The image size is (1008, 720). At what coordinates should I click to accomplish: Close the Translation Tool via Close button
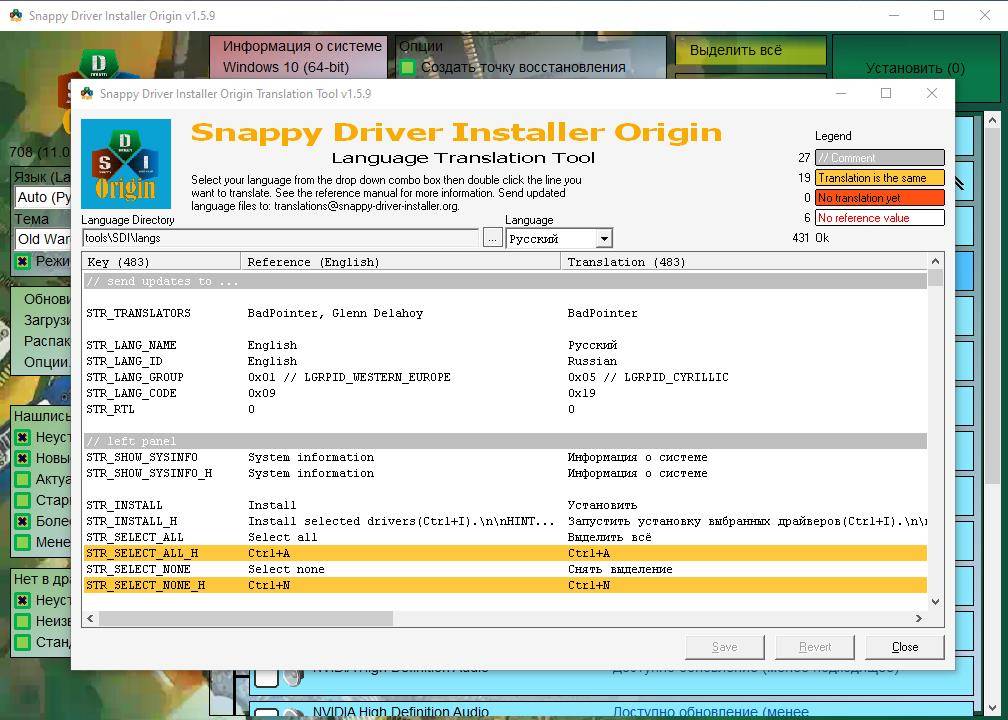pos(904,647)
